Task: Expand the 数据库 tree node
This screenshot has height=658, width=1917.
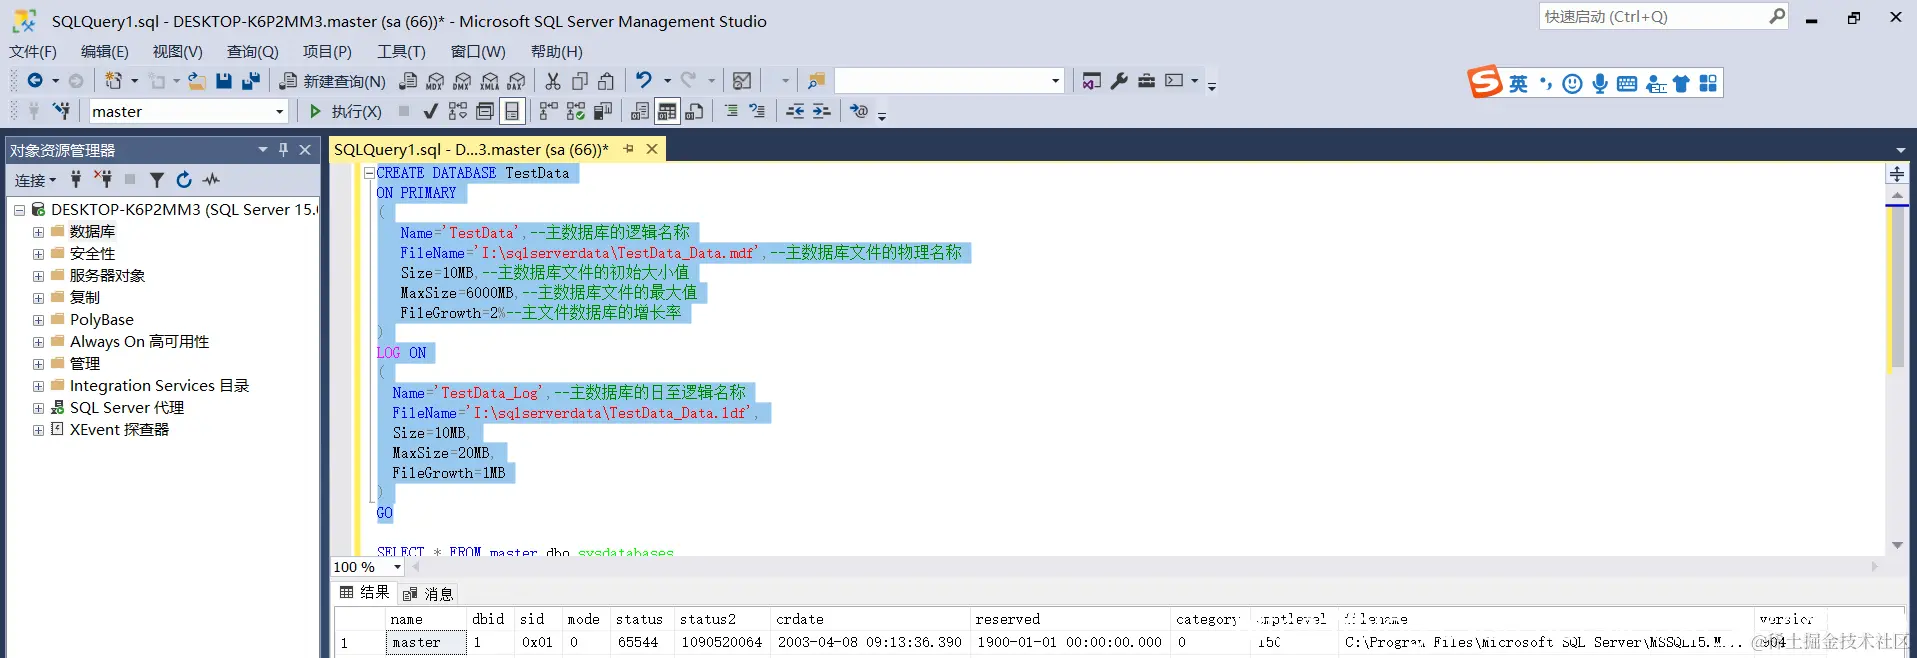Action: tap(38, 232)
